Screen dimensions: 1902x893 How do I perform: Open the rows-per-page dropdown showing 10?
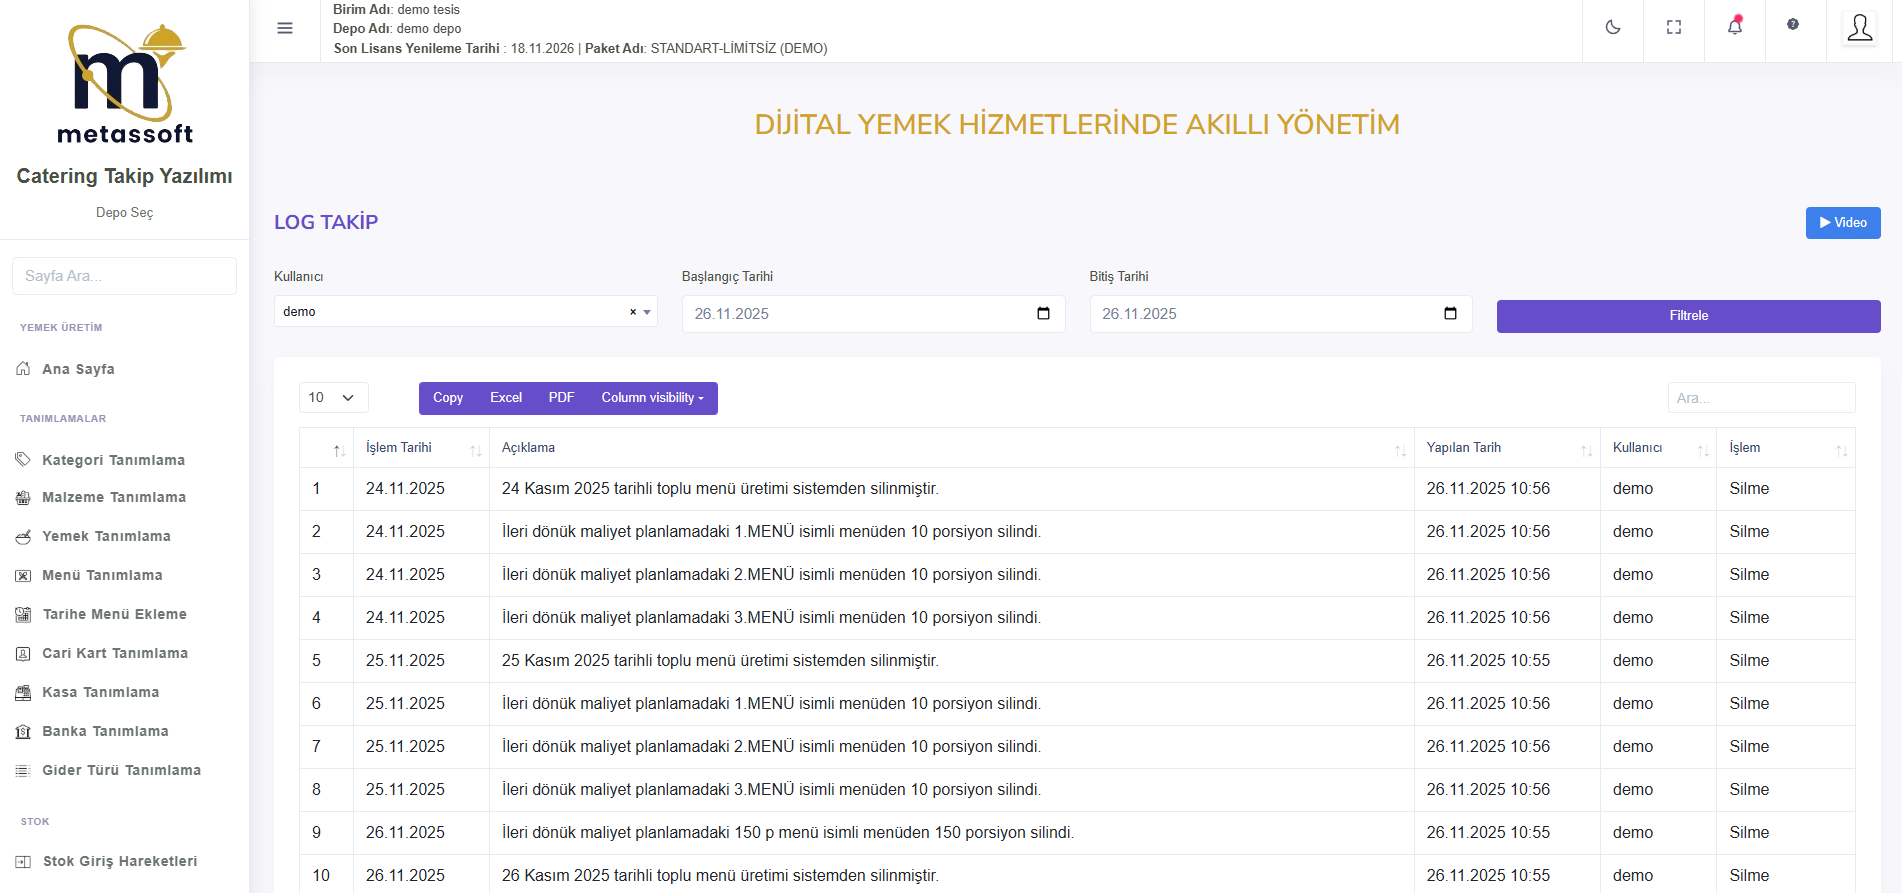(x=333, y=398)
